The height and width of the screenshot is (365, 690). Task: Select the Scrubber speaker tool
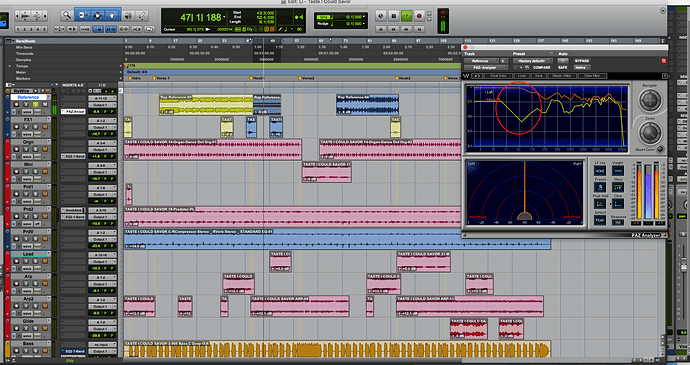[128, 16]
